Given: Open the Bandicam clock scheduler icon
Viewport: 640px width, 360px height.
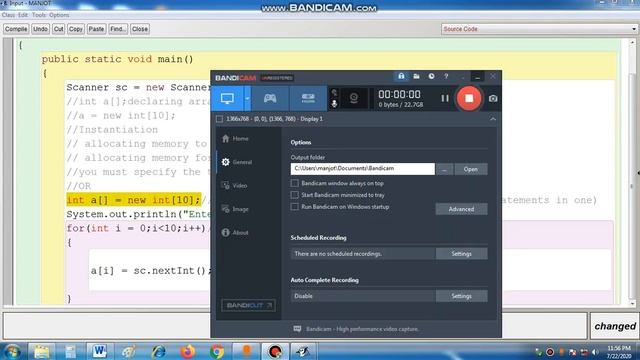Looking at the screenshot, I should coord(431,76).
